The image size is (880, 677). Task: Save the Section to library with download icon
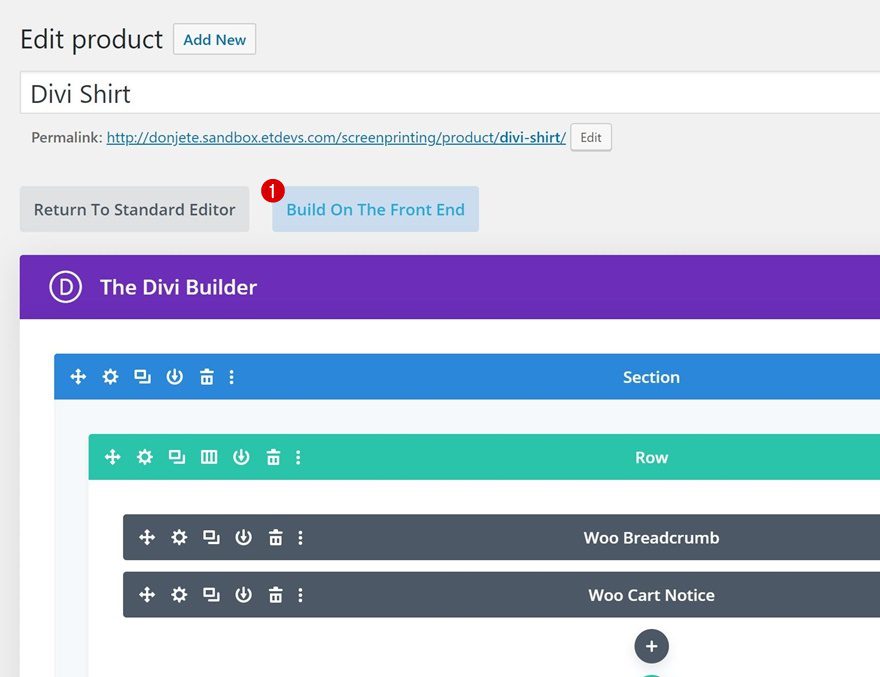(x=174, y=377)
